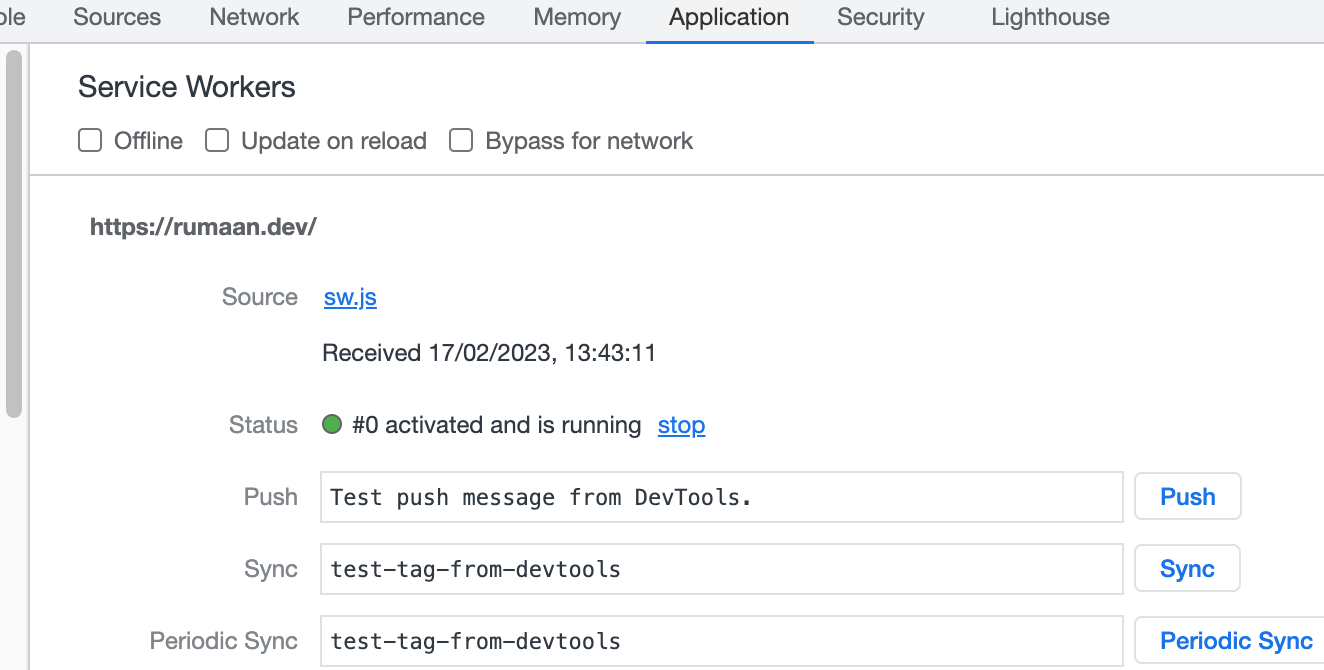This screenshot has height=670, width=1324.
Task: Click the Push button
Action: tap(1187, 497)
